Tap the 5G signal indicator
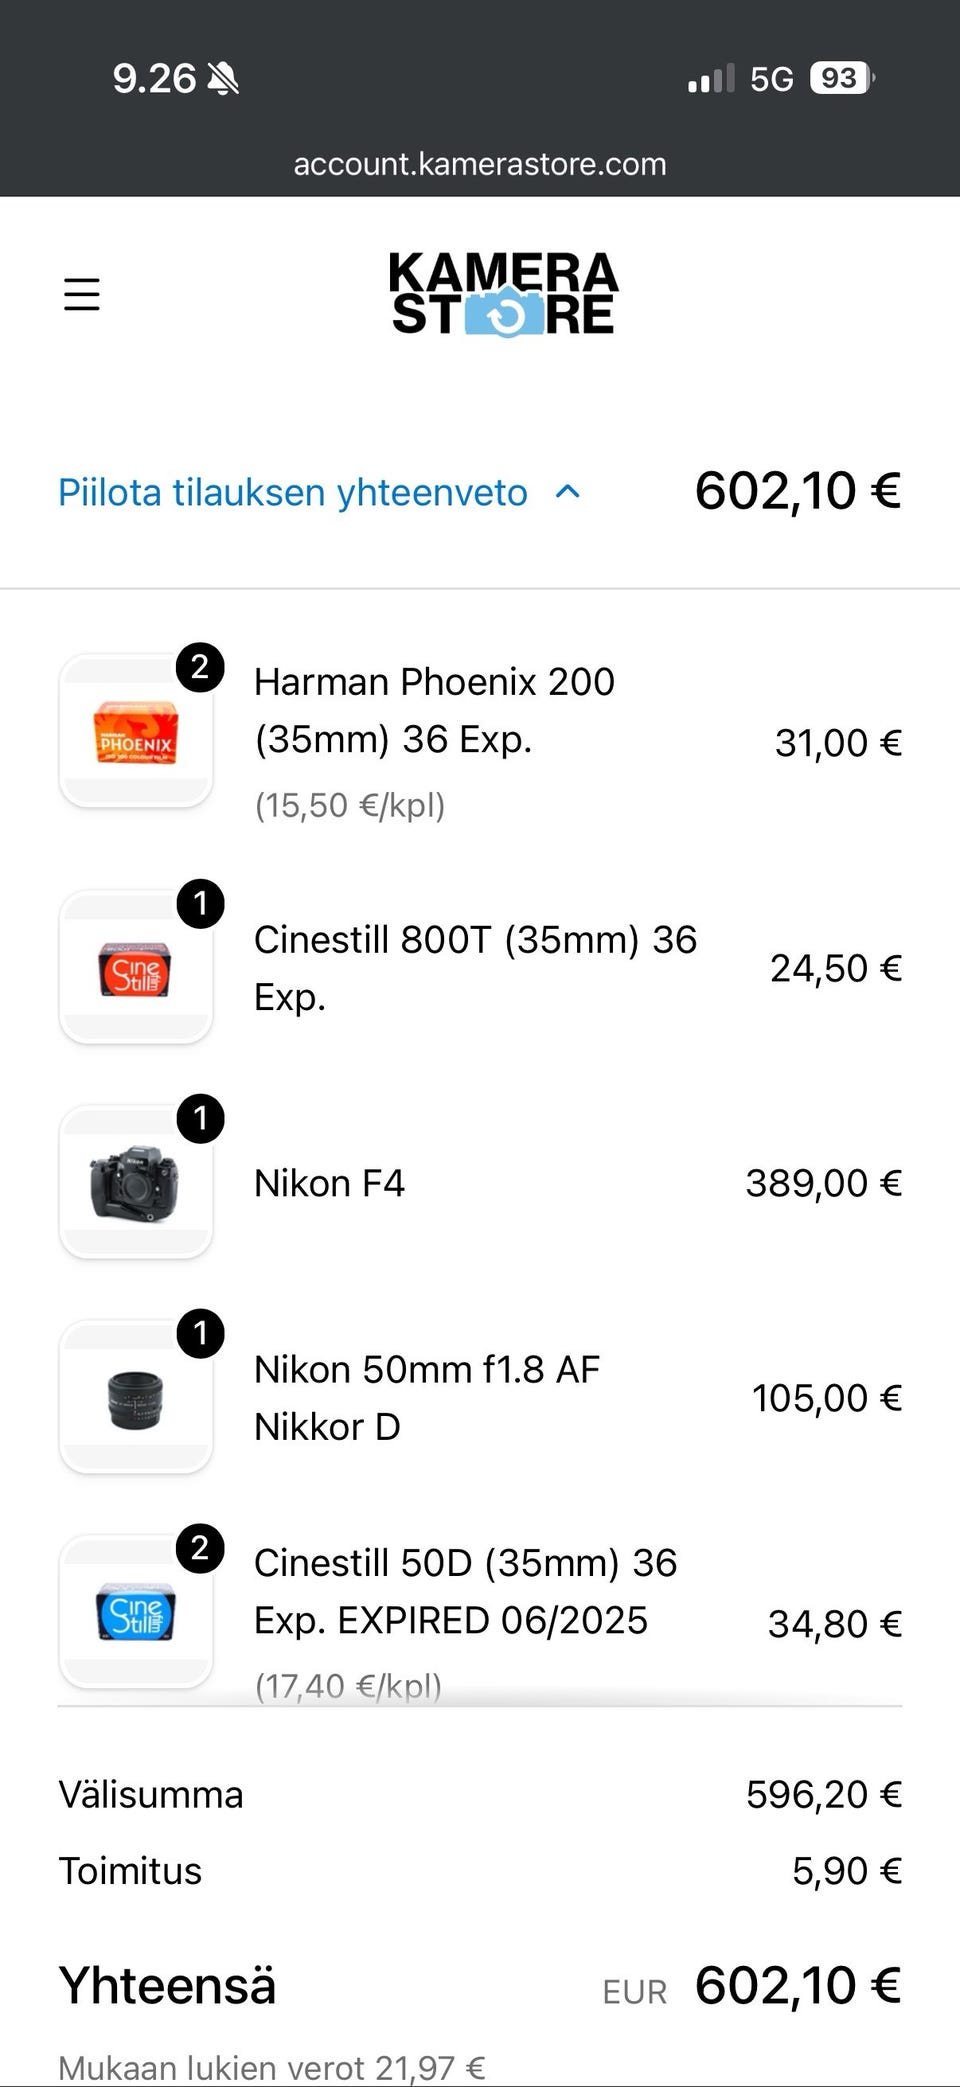The height and width of the screenshot is (2087, 960). click(771, 79)
